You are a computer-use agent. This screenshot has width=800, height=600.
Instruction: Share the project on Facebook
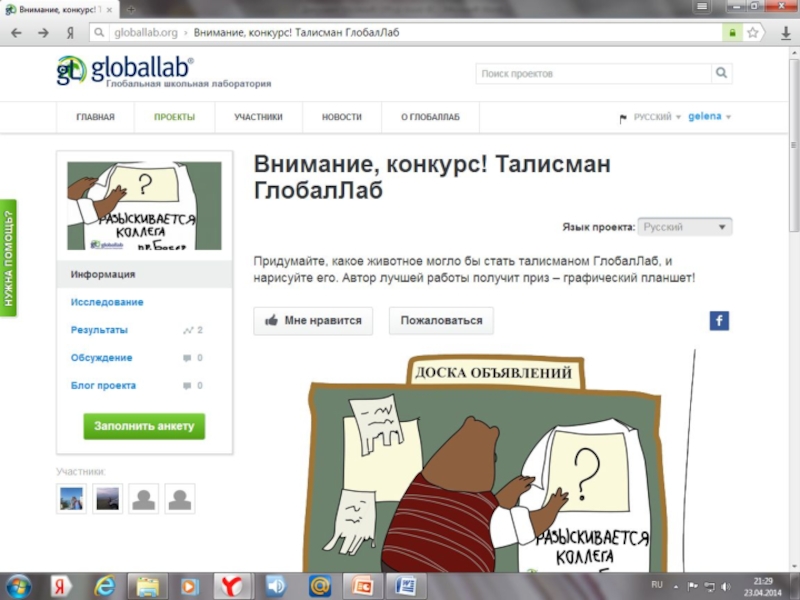pos(719,320)
